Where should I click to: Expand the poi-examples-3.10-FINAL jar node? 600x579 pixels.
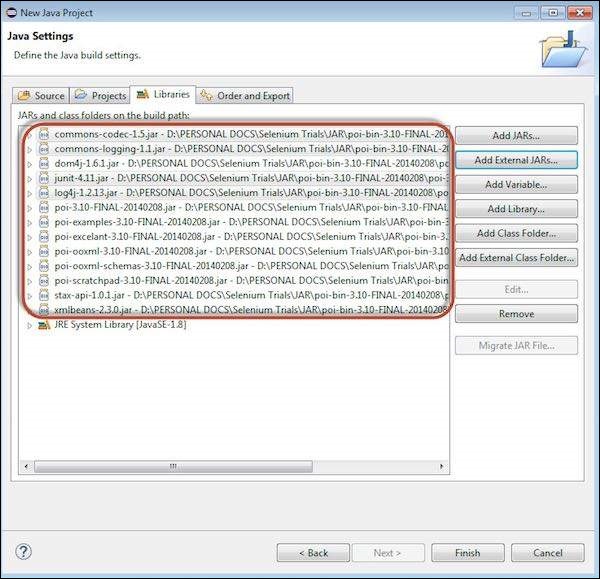coord(29,223)
